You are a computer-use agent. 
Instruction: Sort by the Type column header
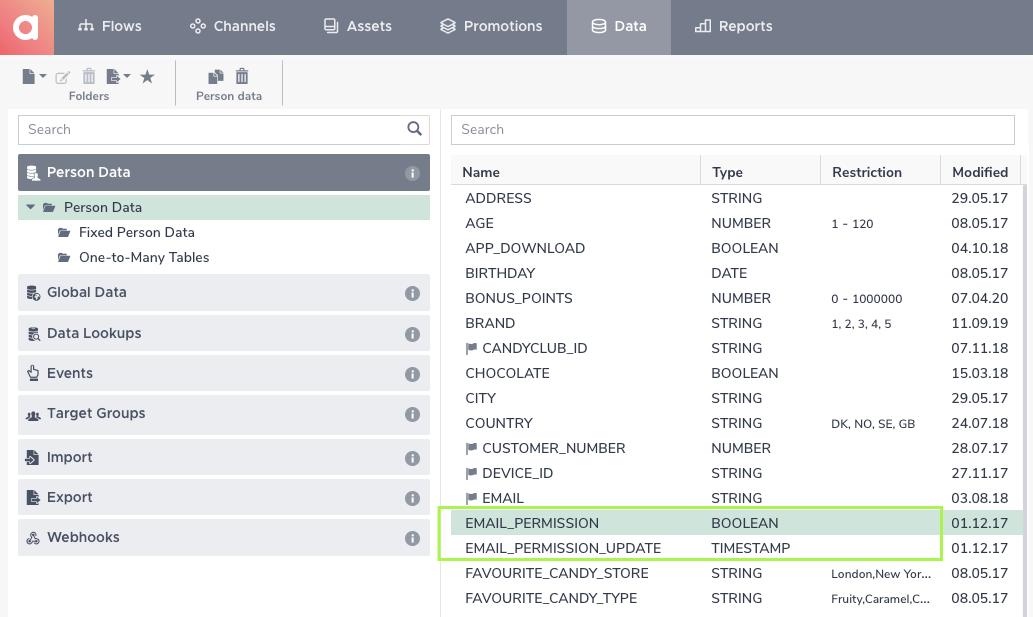click(761, 172)
